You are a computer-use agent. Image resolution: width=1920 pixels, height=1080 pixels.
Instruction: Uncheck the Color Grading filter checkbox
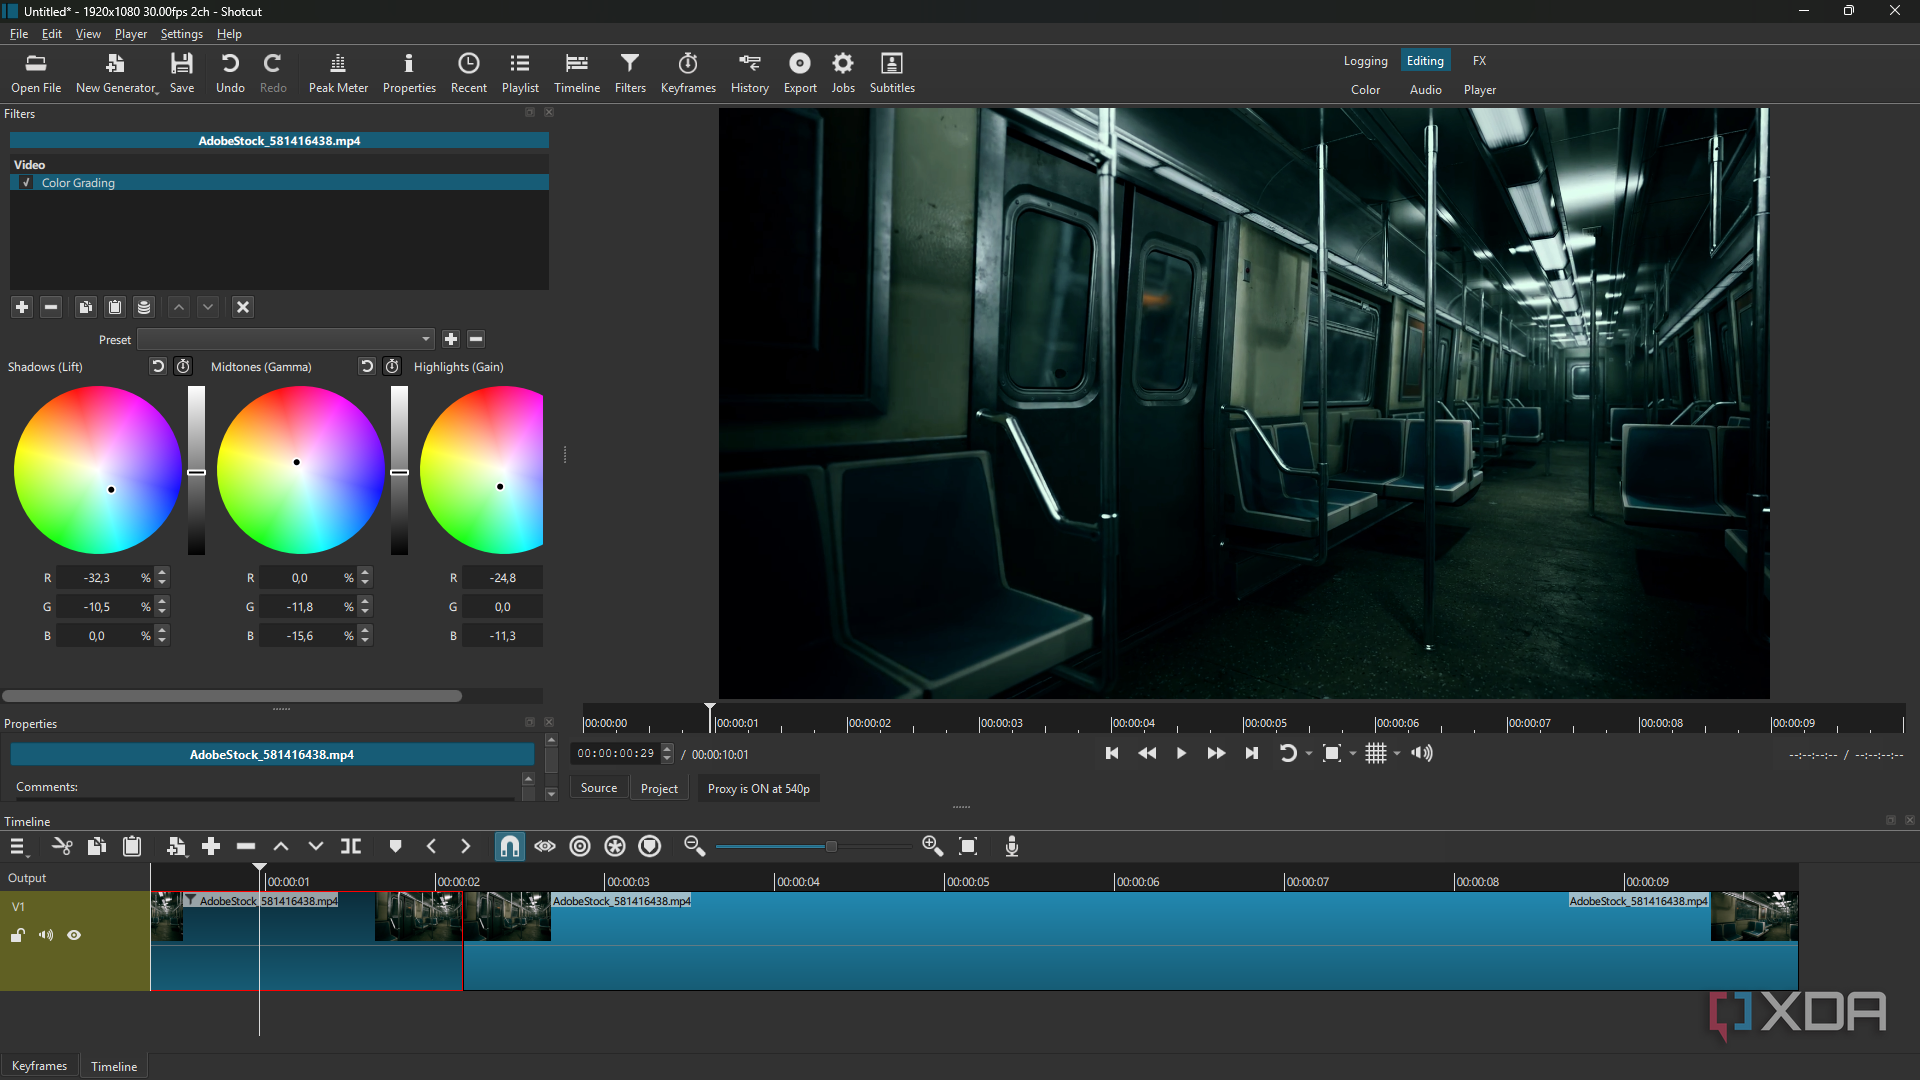click(27, 183)
